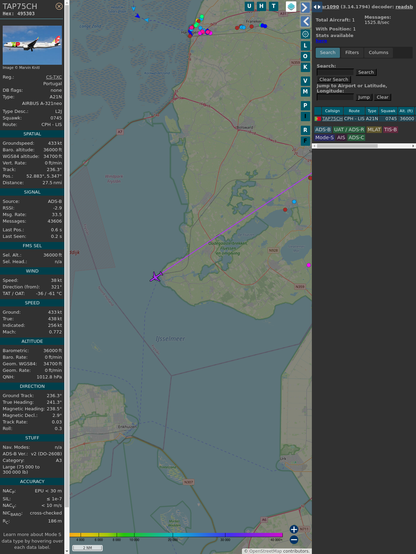Screen dimensions: 416x554
Task: Close the TAP75CH info panel
Action: pos(59,6)
